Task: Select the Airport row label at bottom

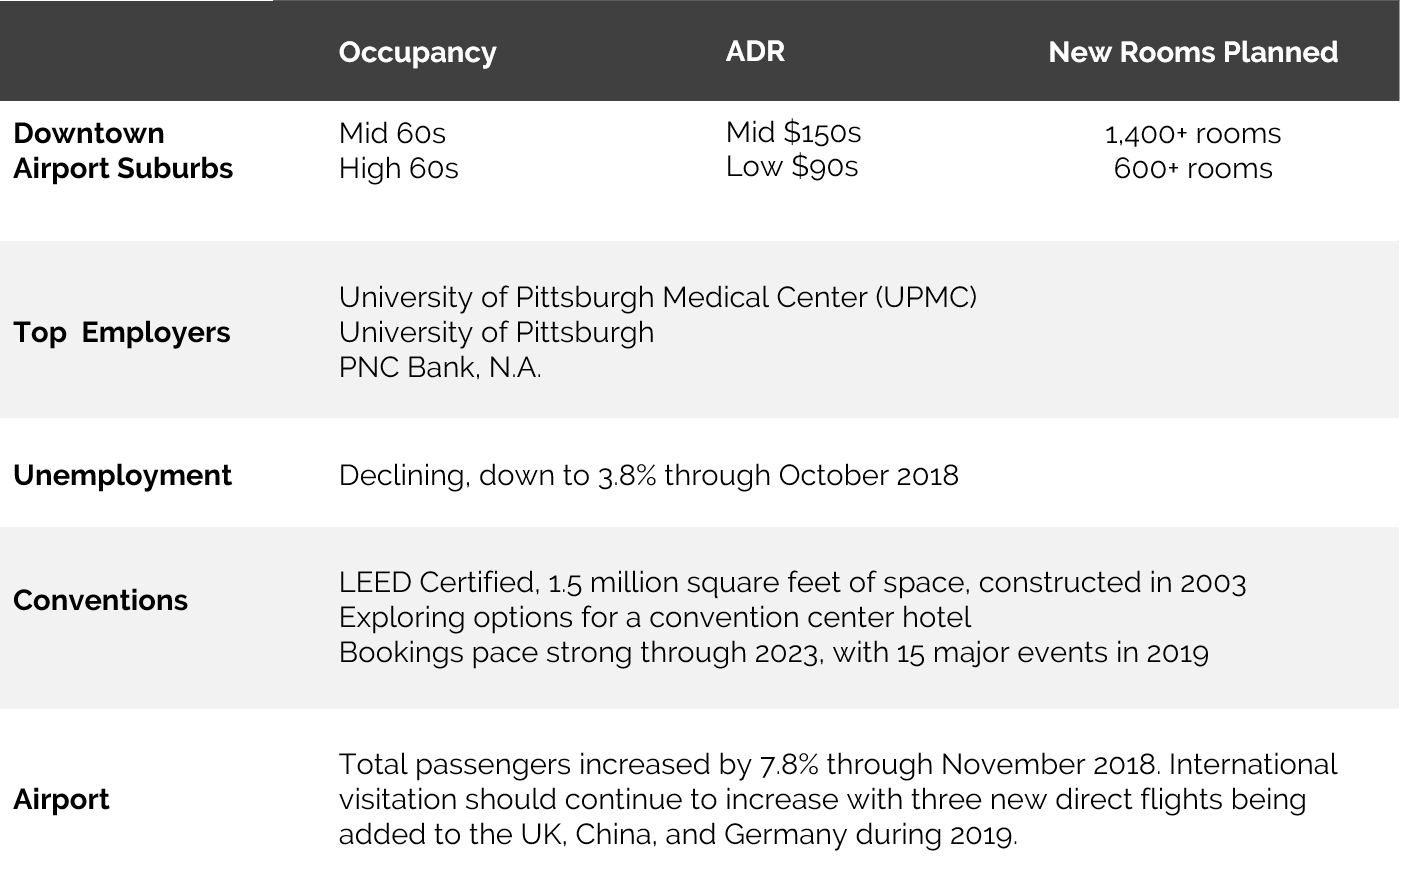Action: (x=61, y=799)
